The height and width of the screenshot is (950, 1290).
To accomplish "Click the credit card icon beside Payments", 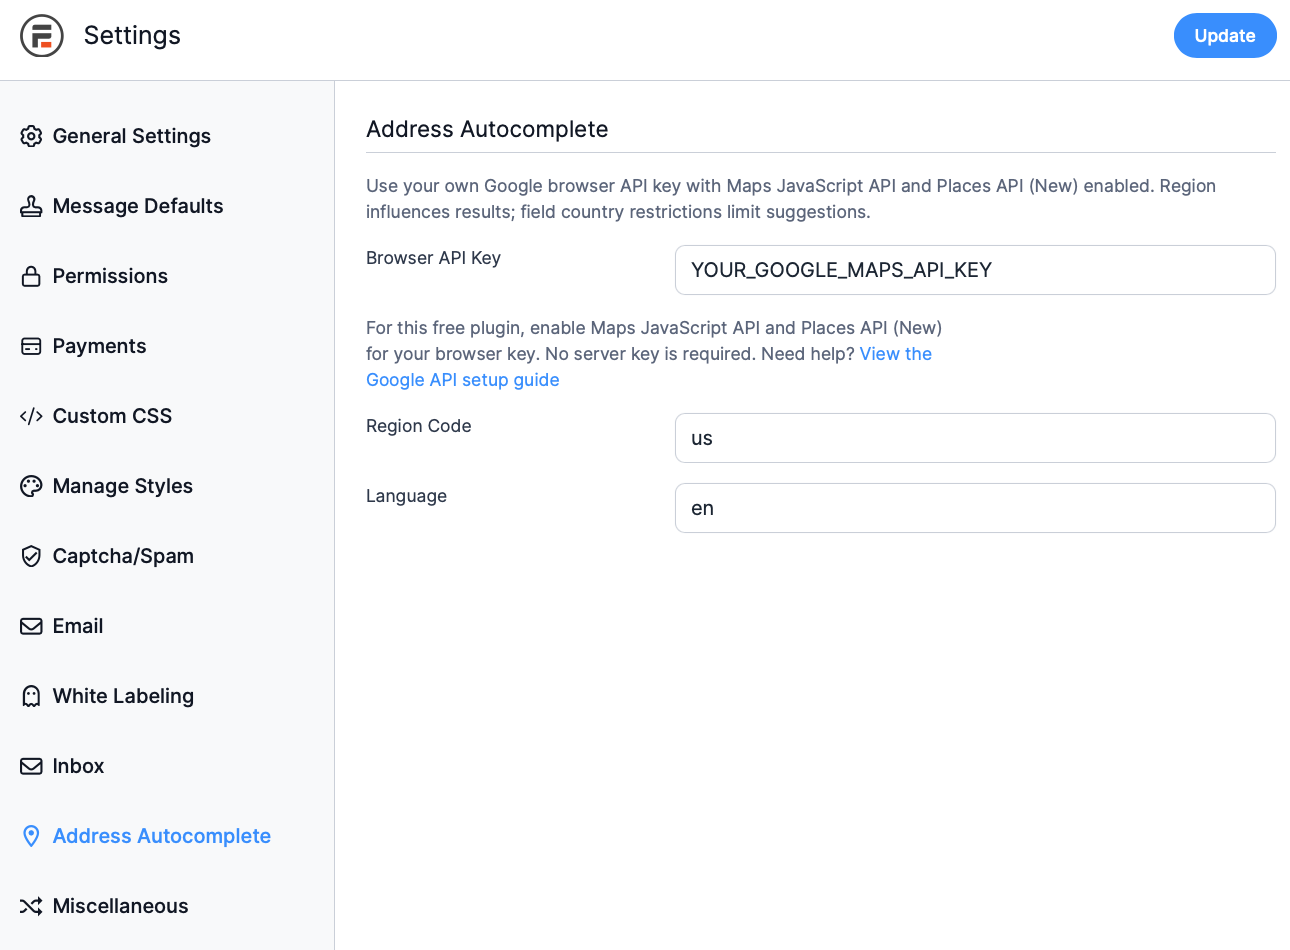I will (31, 346).
